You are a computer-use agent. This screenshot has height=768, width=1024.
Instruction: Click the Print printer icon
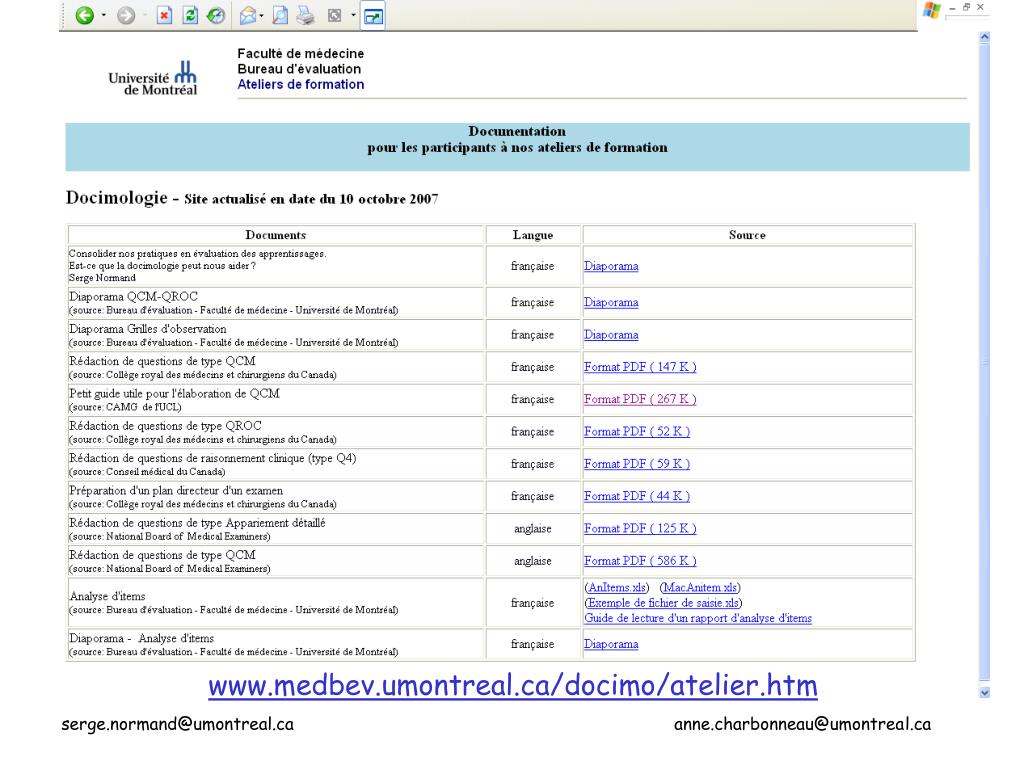point(305,15)
